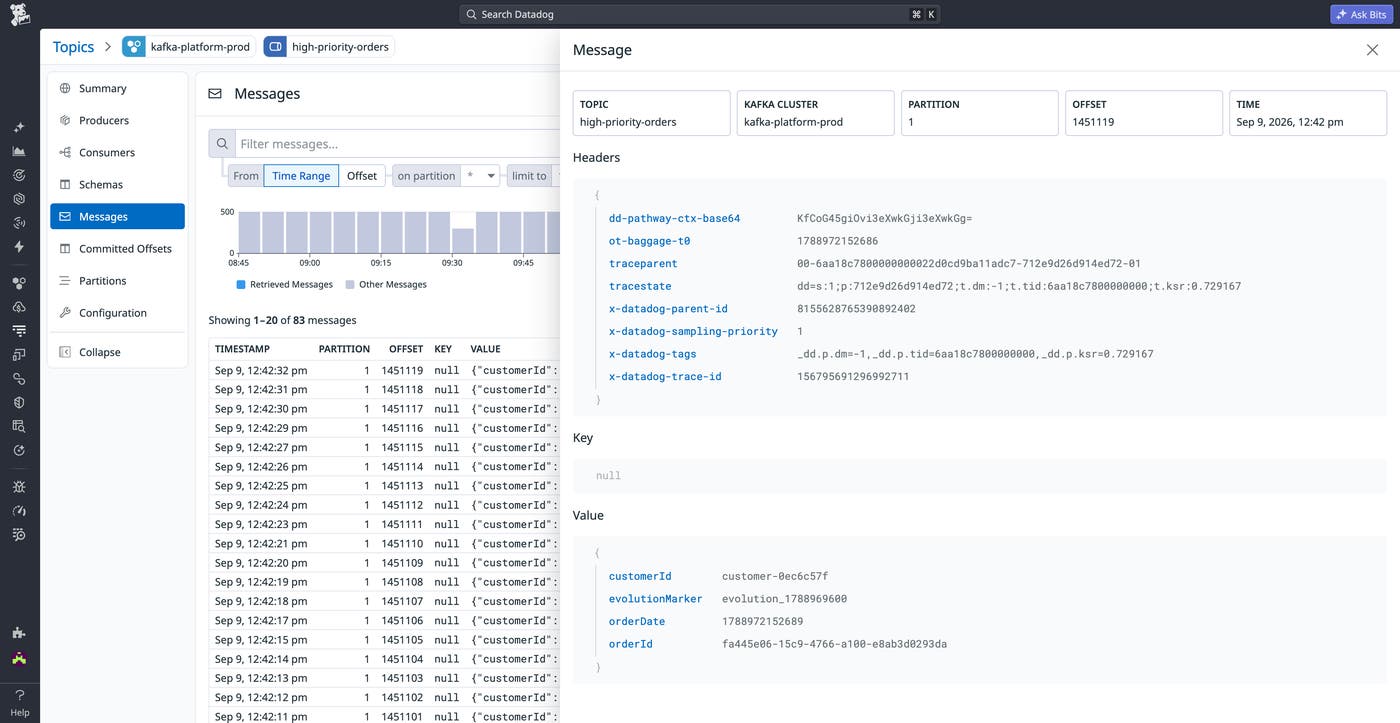Click the OFFSET card showing 1451119
The image size is (1400, 723).
pyautogui.click(x=1144, y=113)
